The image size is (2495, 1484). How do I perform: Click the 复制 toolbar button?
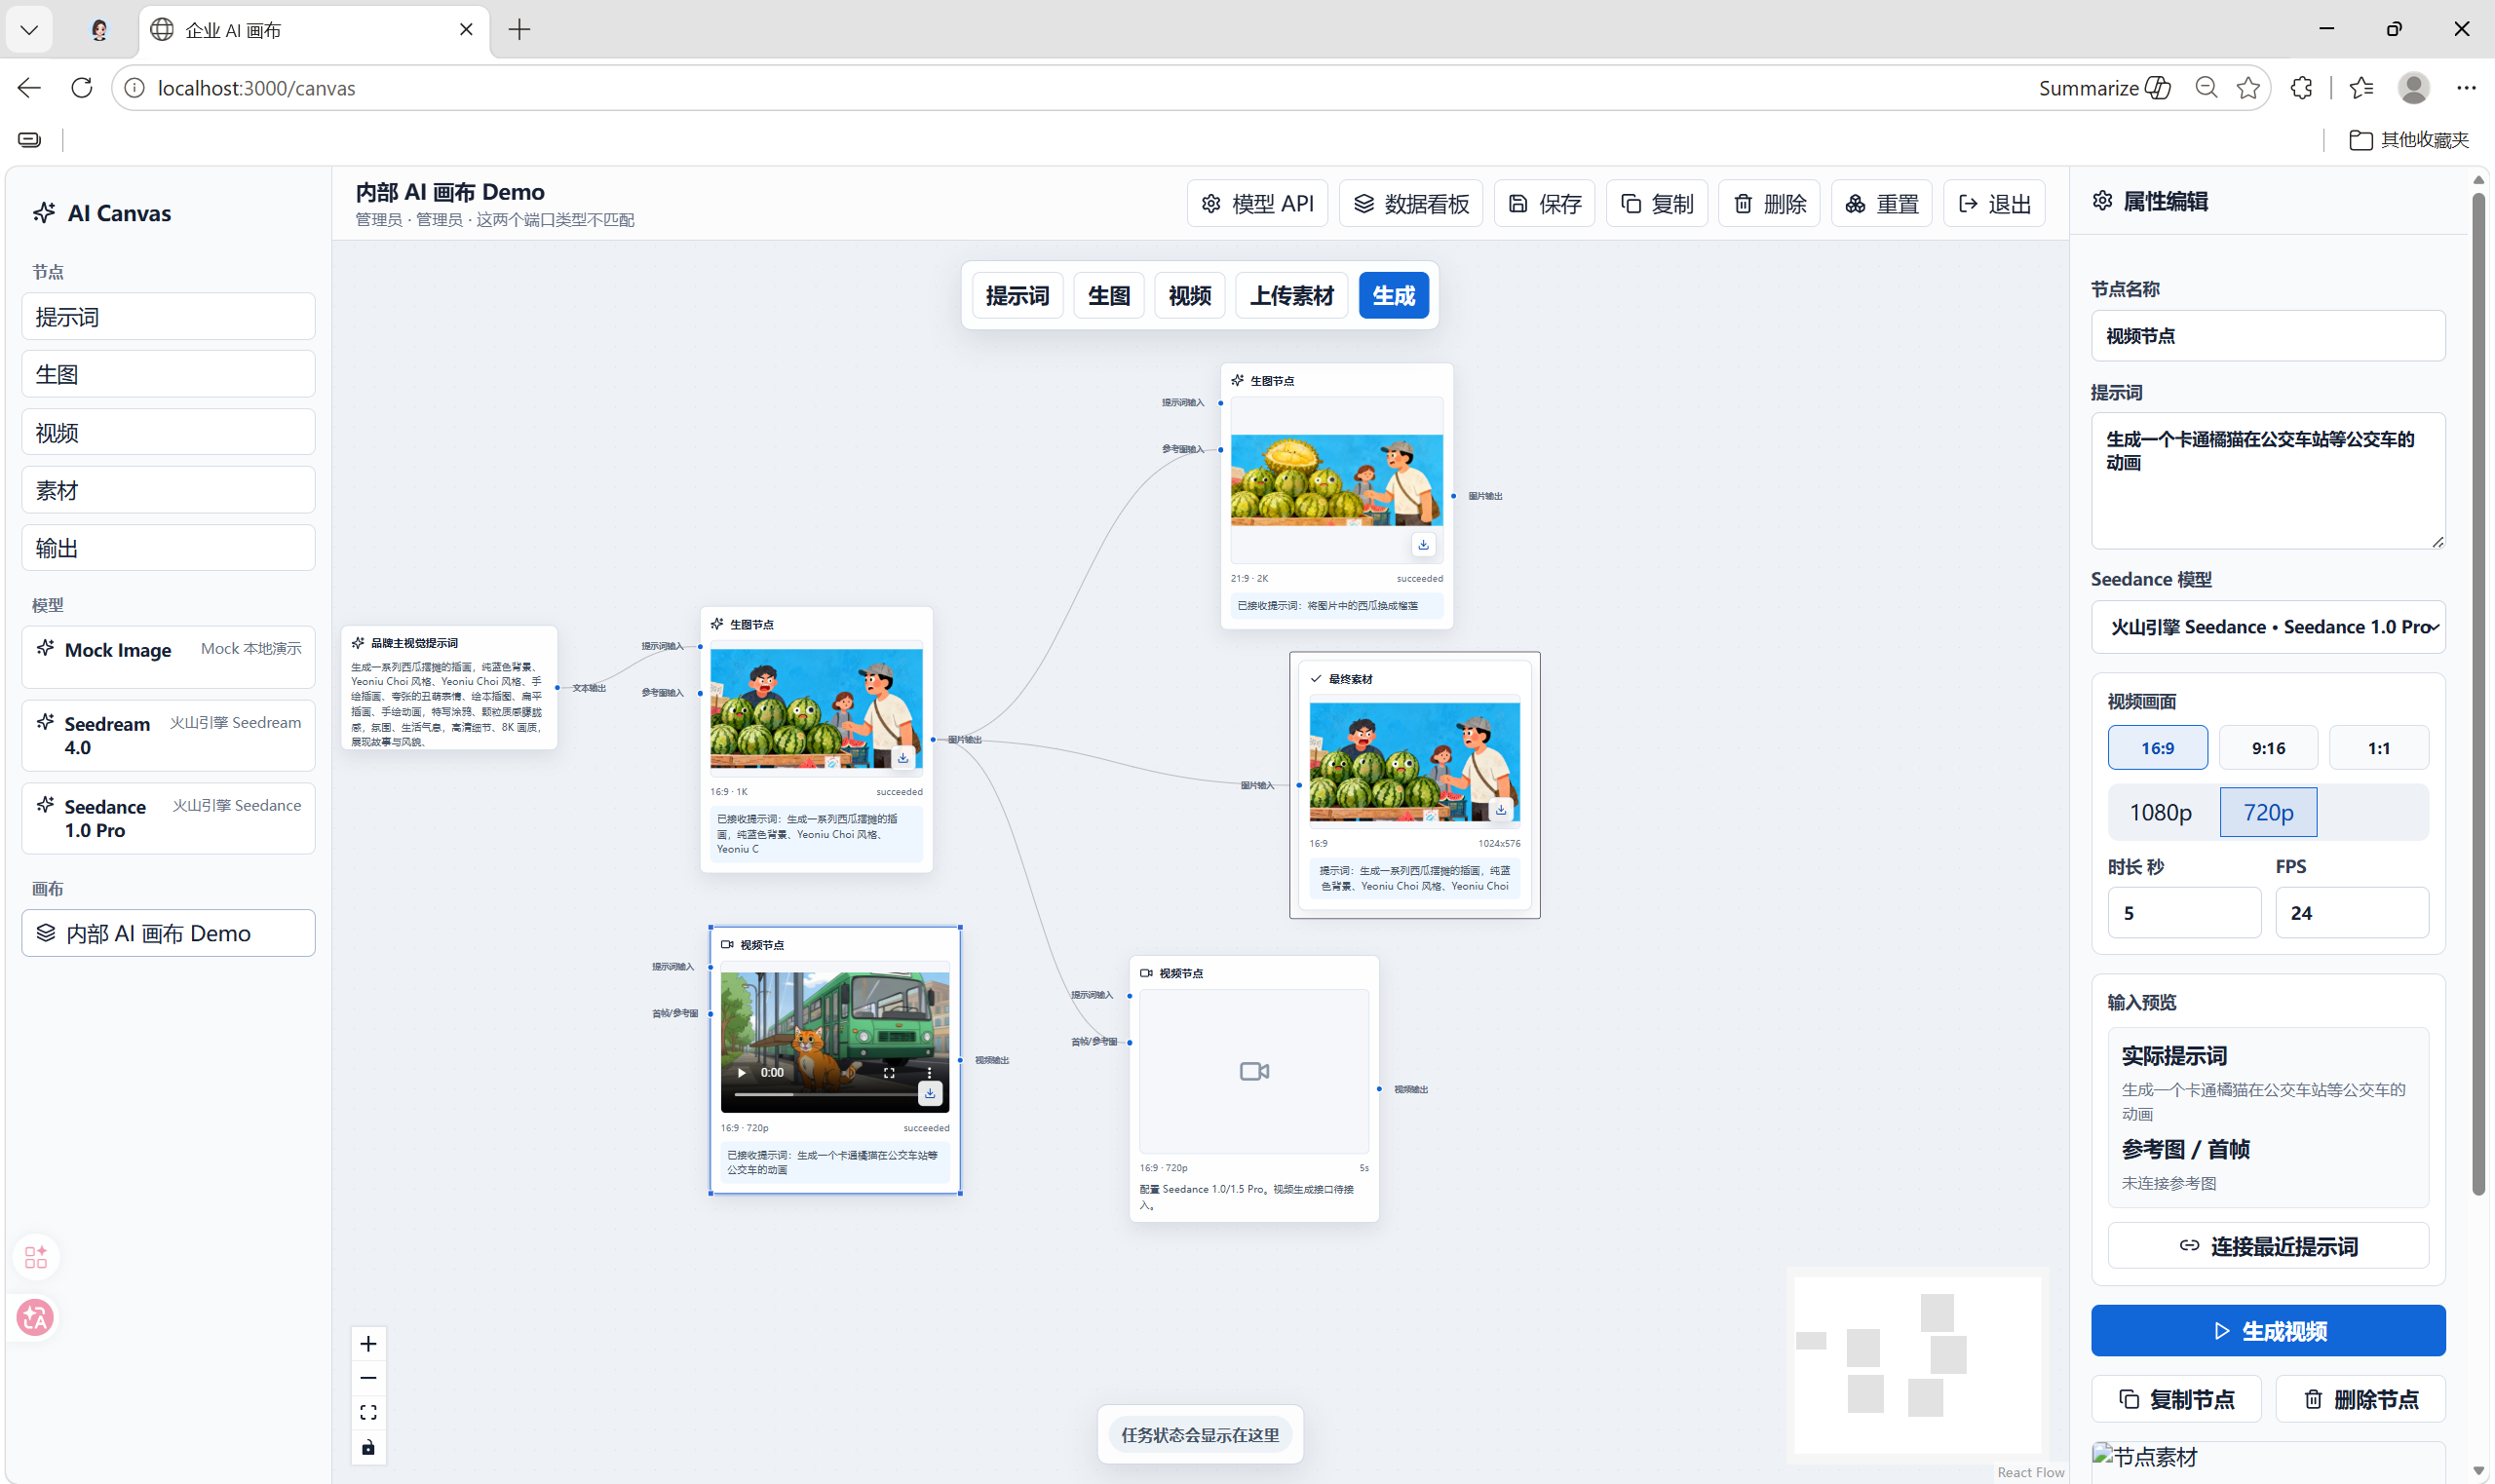(x=1656, y=204)
